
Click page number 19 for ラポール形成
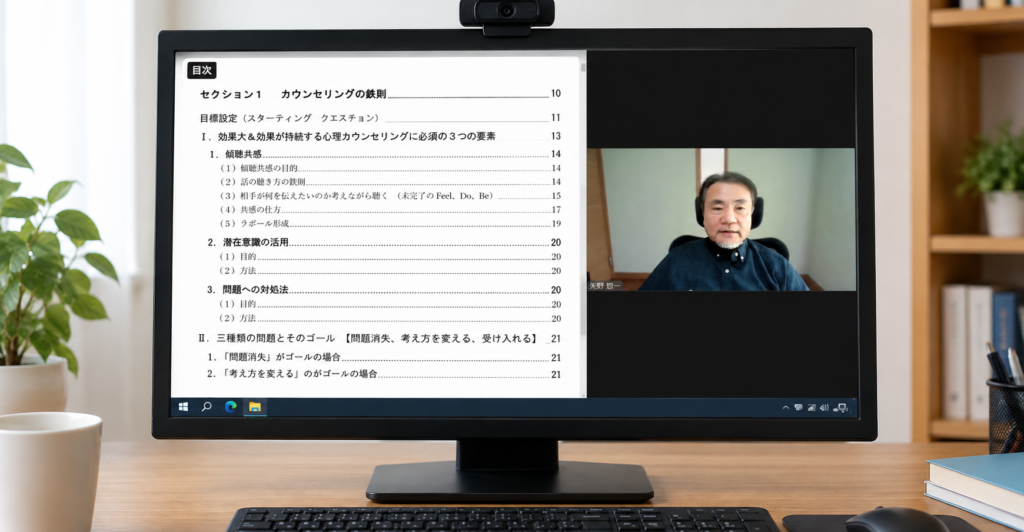556,223
